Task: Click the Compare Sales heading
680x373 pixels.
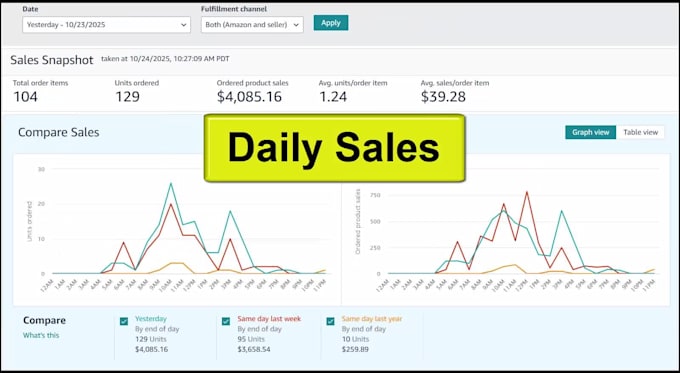Action: (59, 132)
